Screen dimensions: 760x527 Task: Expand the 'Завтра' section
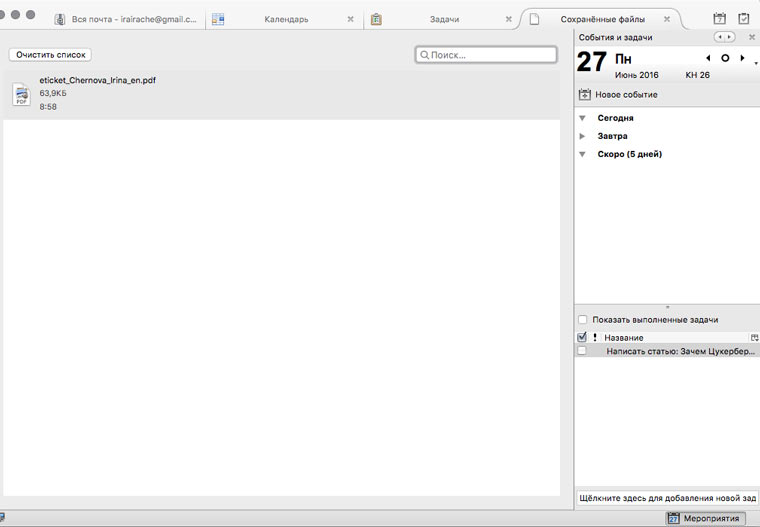(x=582, y=136)
